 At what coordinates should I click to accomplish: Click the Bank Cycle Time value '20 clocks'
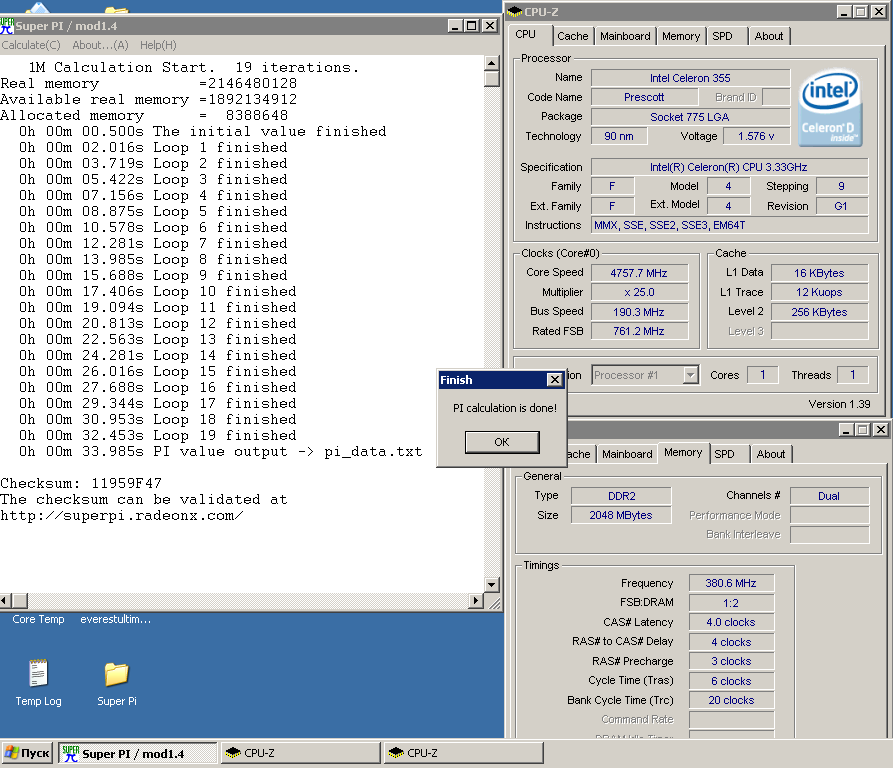point(731,700)
